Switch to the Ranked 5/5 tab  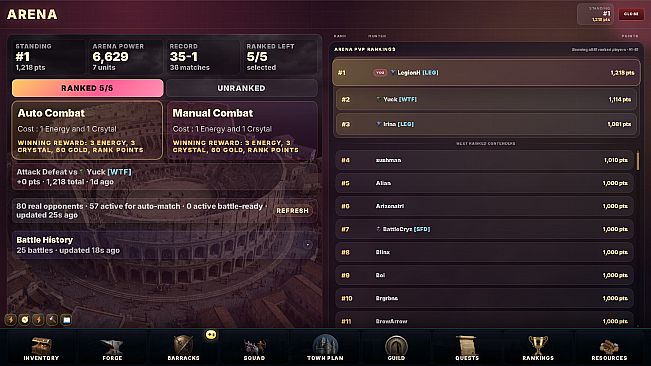[88, 88]
